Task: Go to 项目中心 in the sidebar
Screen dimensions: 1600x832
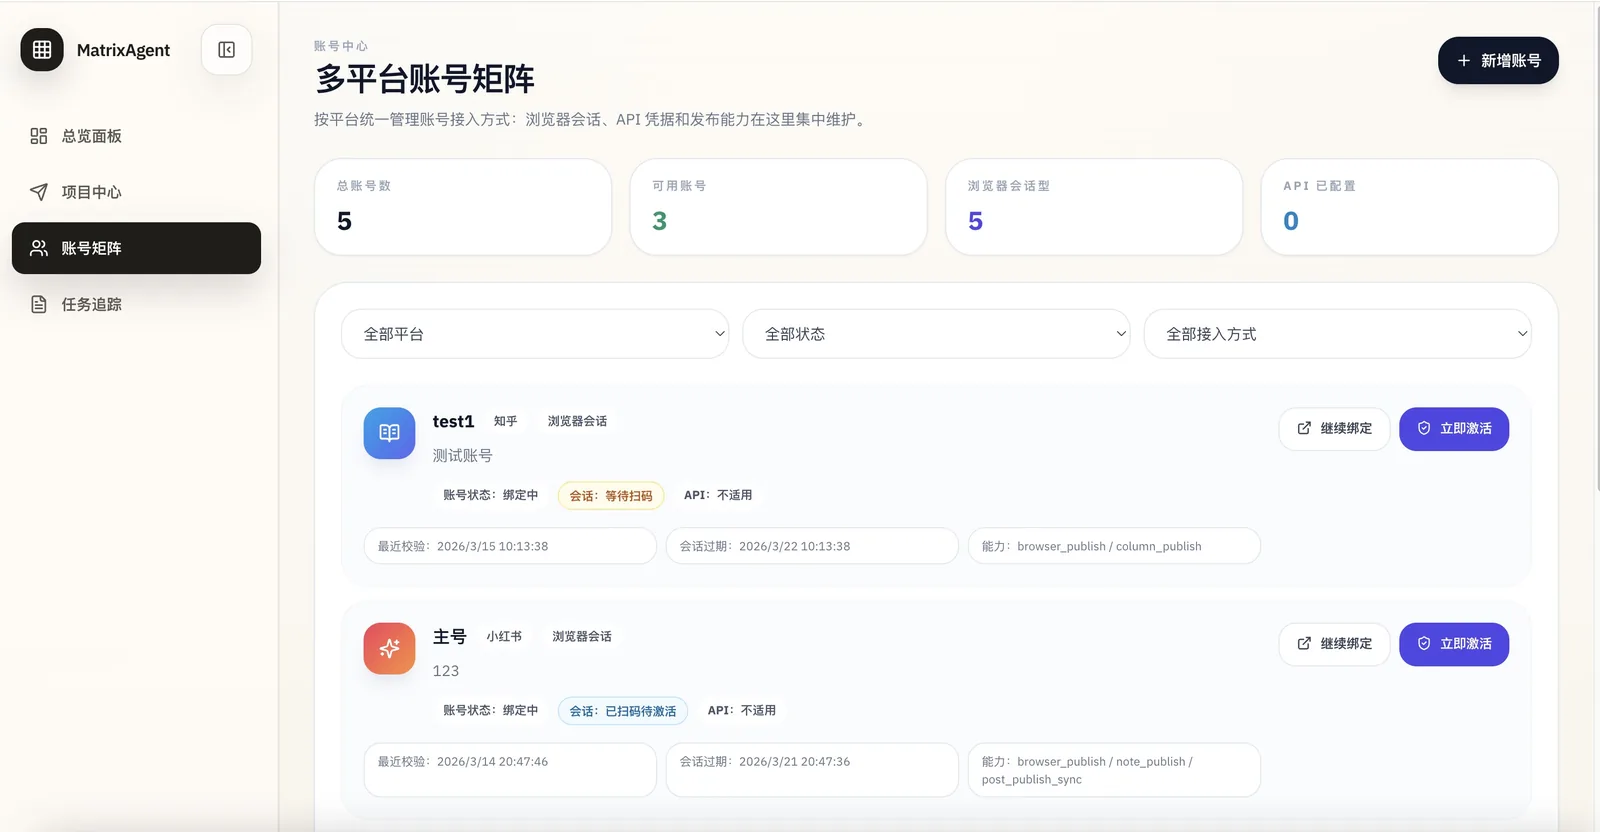Action: click(136, 192)
